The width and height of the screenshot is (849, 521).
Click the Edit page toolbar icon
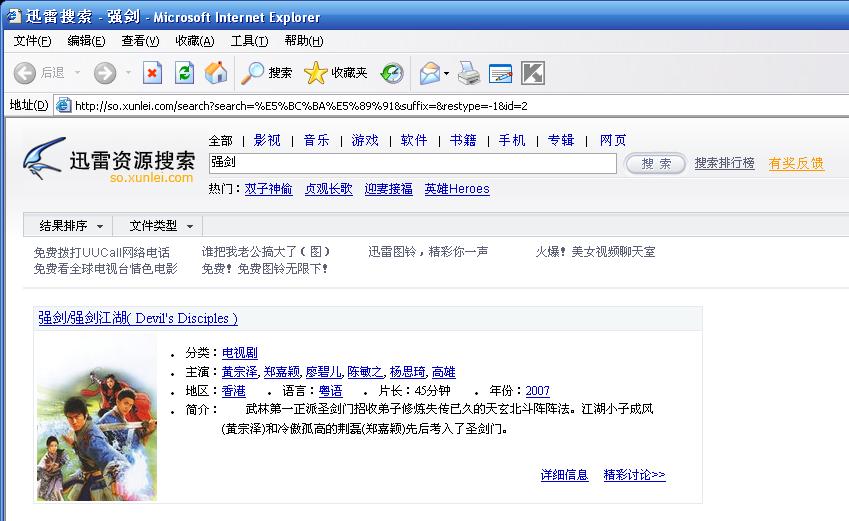pos(500,72)
